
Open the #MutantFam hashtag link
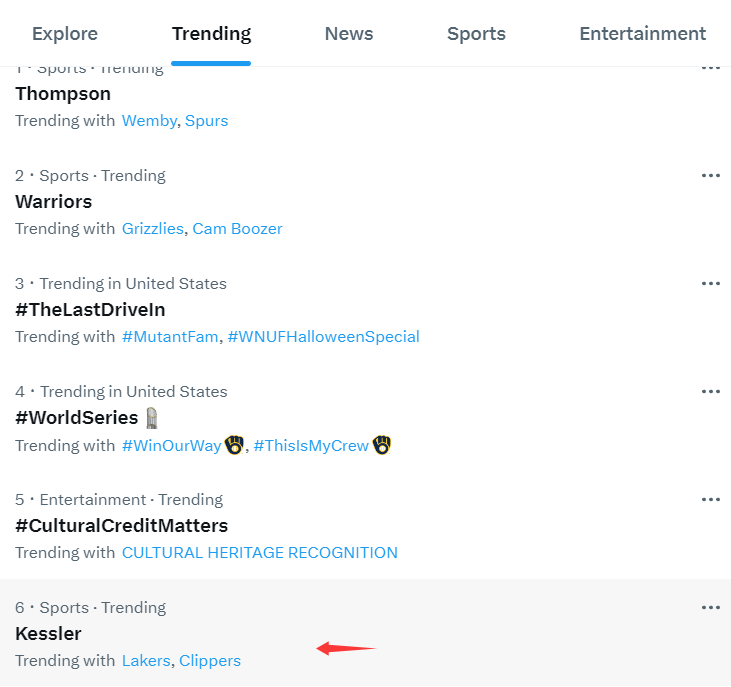[x=170, y=337]
